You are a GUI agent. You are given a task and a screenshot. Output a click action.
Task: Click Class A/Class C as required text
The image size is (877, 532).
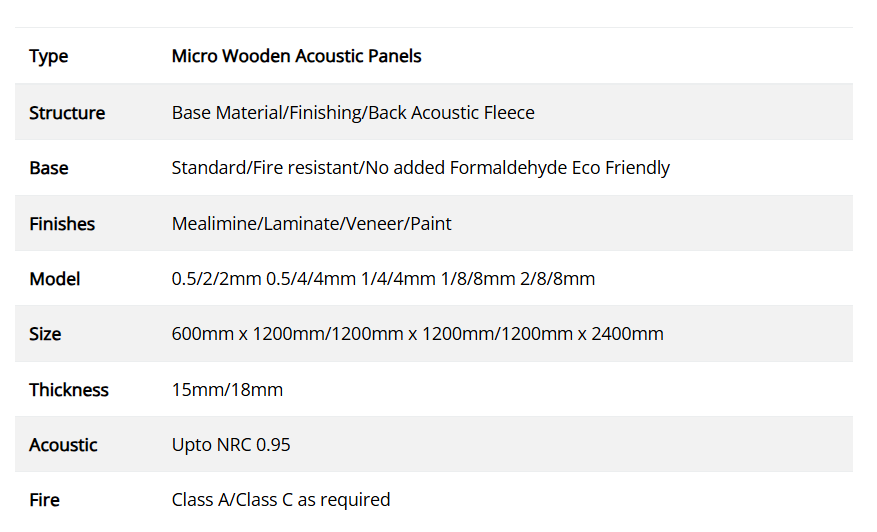[x=281, y=500]
